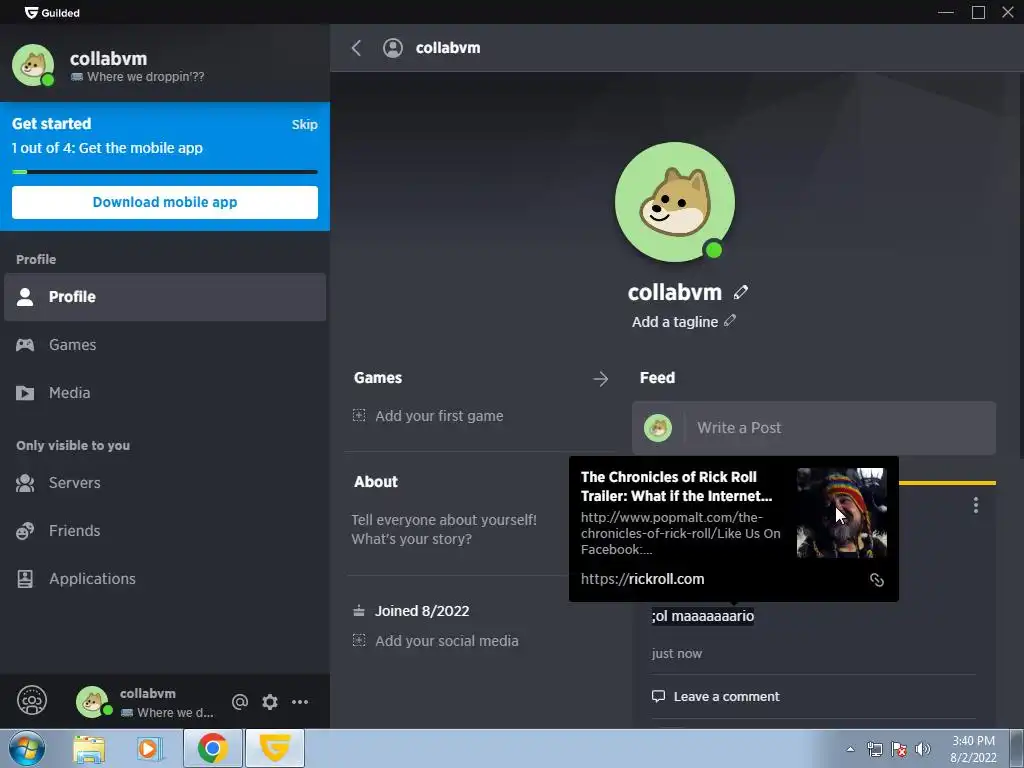Open Media in the sidebar
Image resolution: width=1024 pixels, height=768 pixels.
click(165, 392)
